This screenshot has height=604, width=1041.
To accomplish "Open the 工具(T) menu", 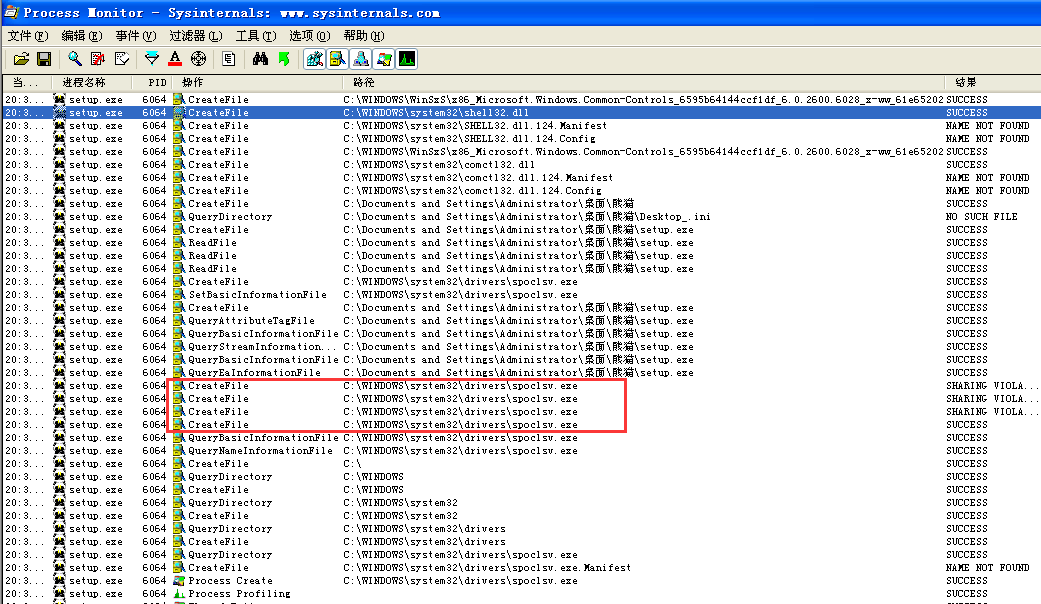I will pyautogui.click(x=255, y=35).
